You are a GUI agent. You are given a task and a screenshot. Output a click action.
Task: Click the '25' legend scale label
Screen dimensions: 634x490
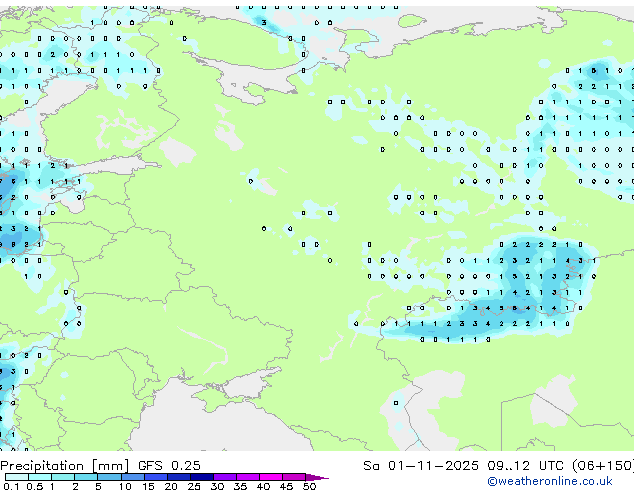194,486
